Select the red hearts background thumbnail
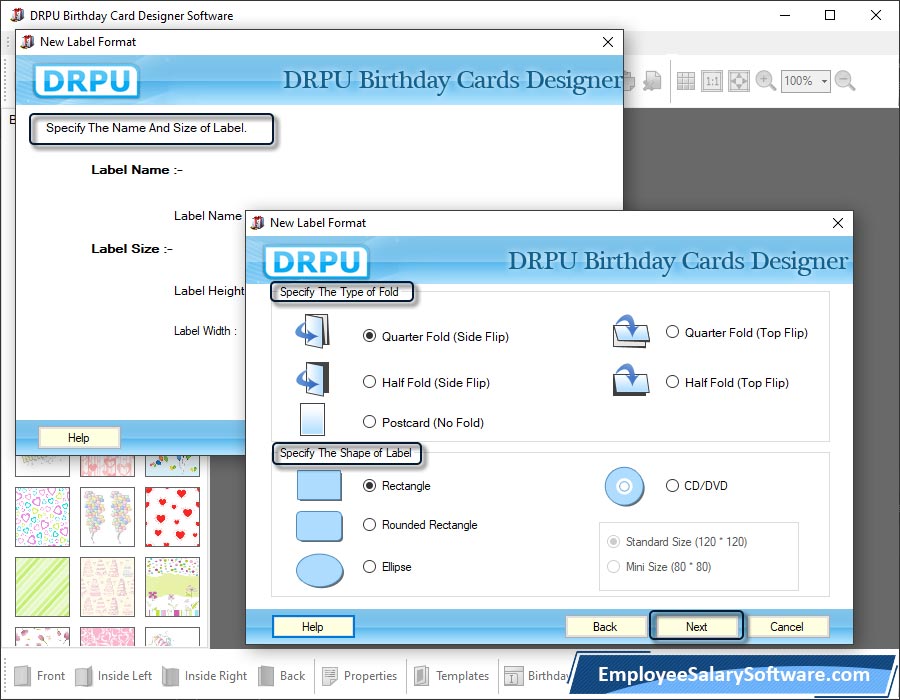This screenshot has height=700, width=900. click(x=172, y=516)
